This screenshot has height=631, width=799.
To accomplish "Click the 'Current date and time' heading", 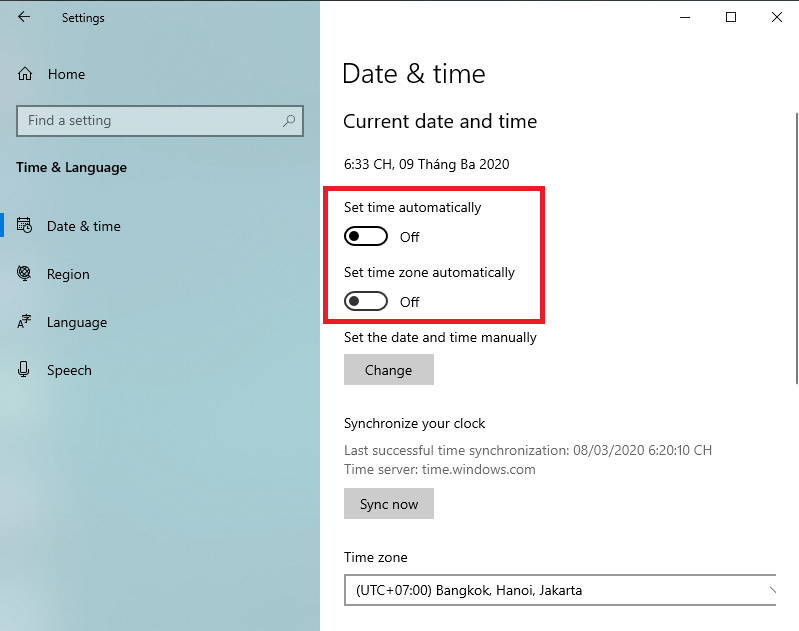I will click(x=440, y=121).
